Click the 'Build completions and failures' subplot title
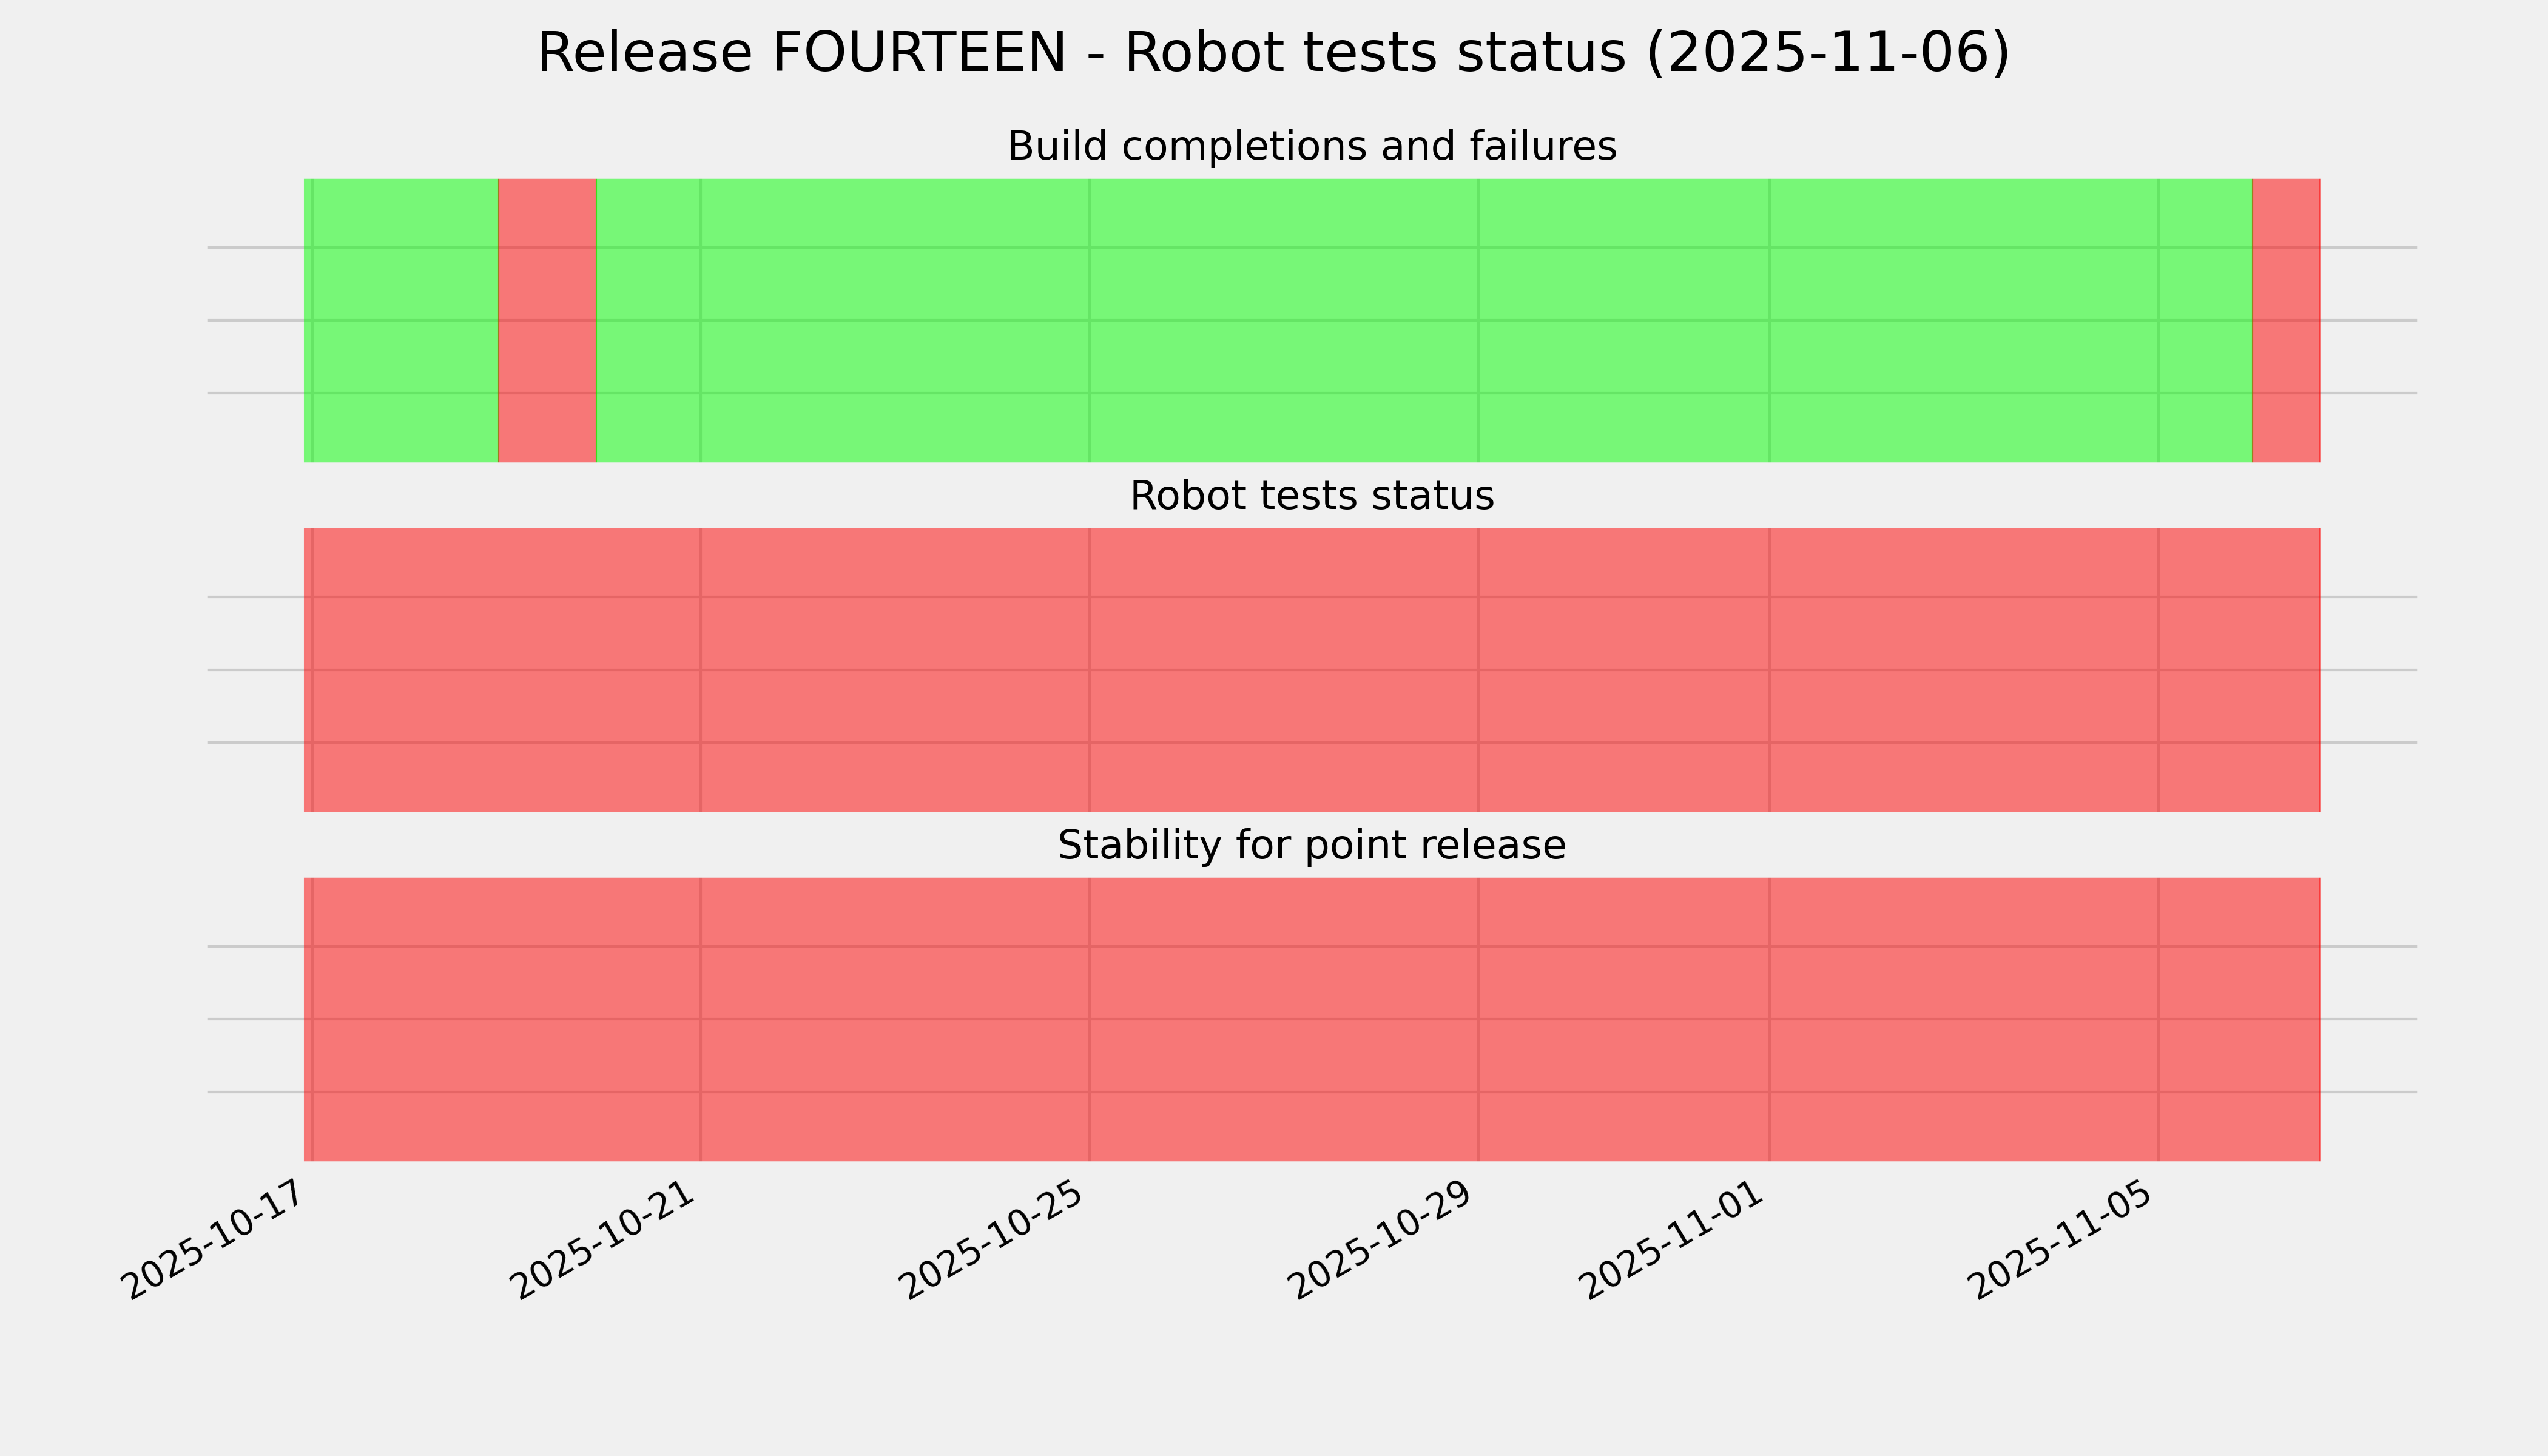Viewport: 2548px width, 1456px height. pyautogui.click(x=1311, y=147)
